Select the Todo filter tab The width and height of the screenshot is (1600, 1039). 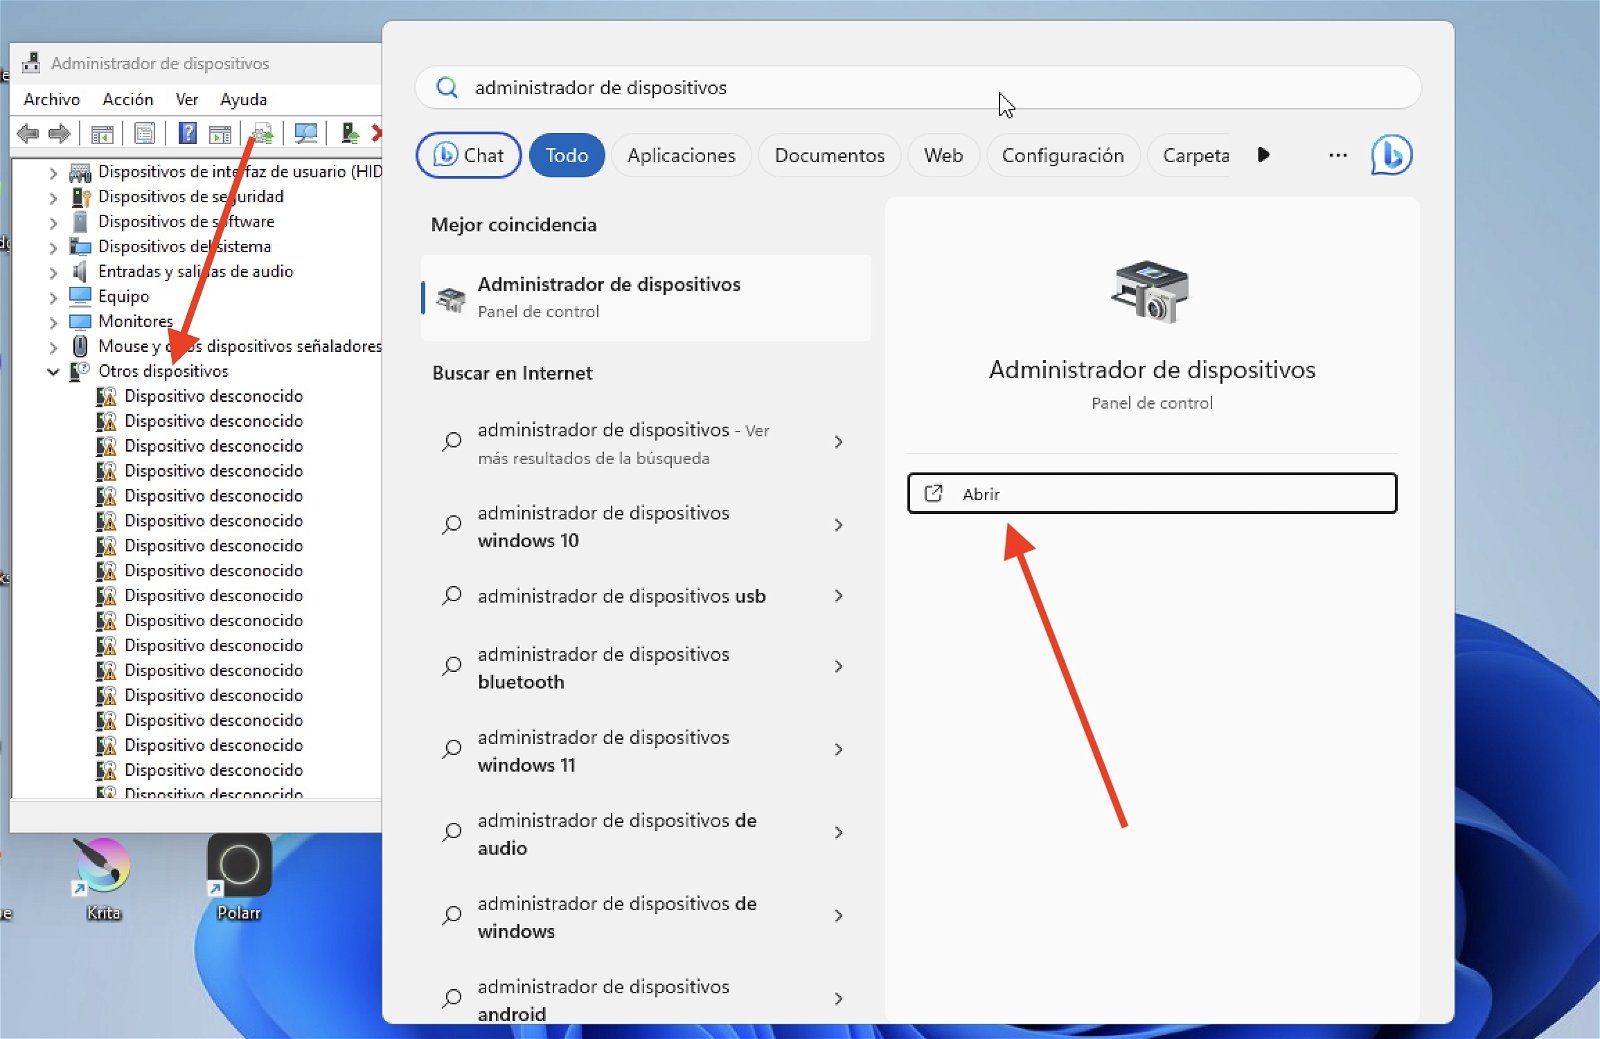tap(567, 155)
